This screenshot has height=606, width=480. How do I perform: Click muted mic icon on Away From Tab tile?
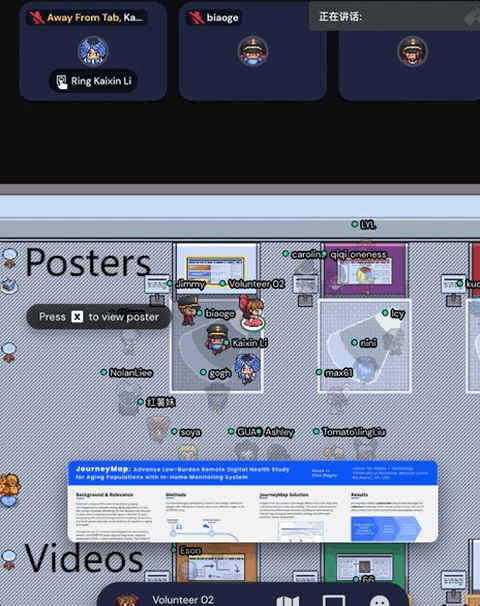[37, 17]
